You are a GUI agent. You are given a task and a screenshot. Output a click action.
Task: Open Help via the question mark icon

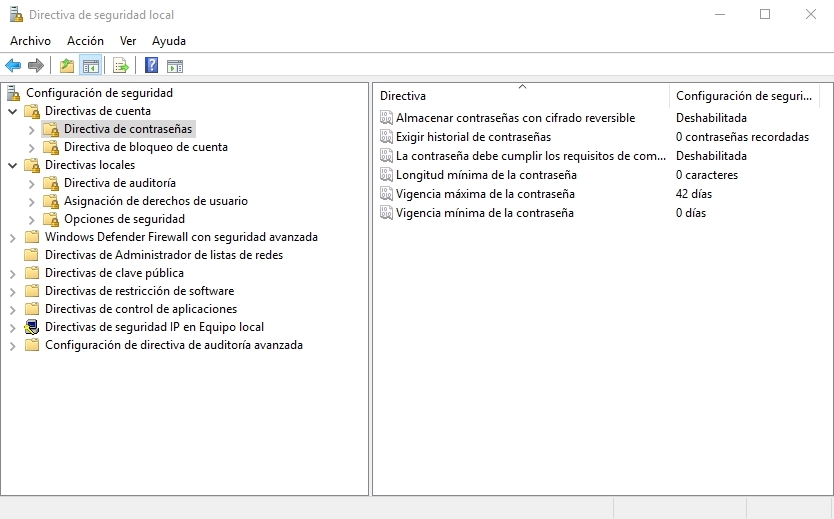click(x=152, y=65)
